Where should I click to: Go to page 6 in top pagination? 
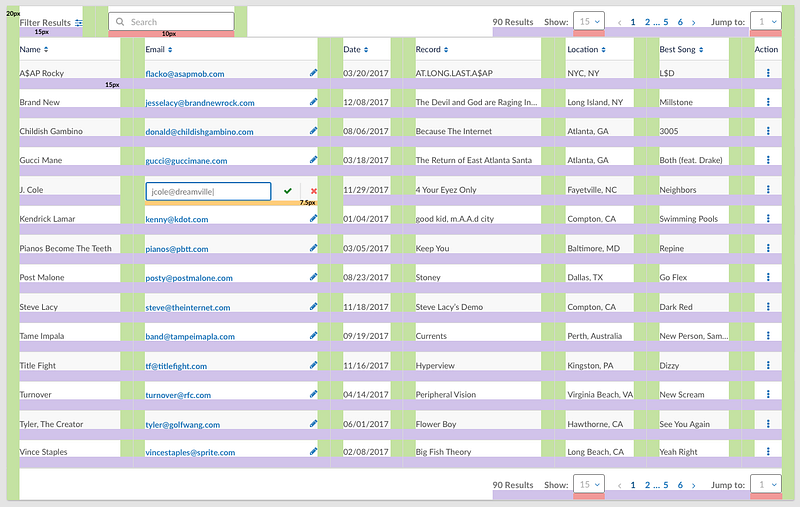(680, 22)
